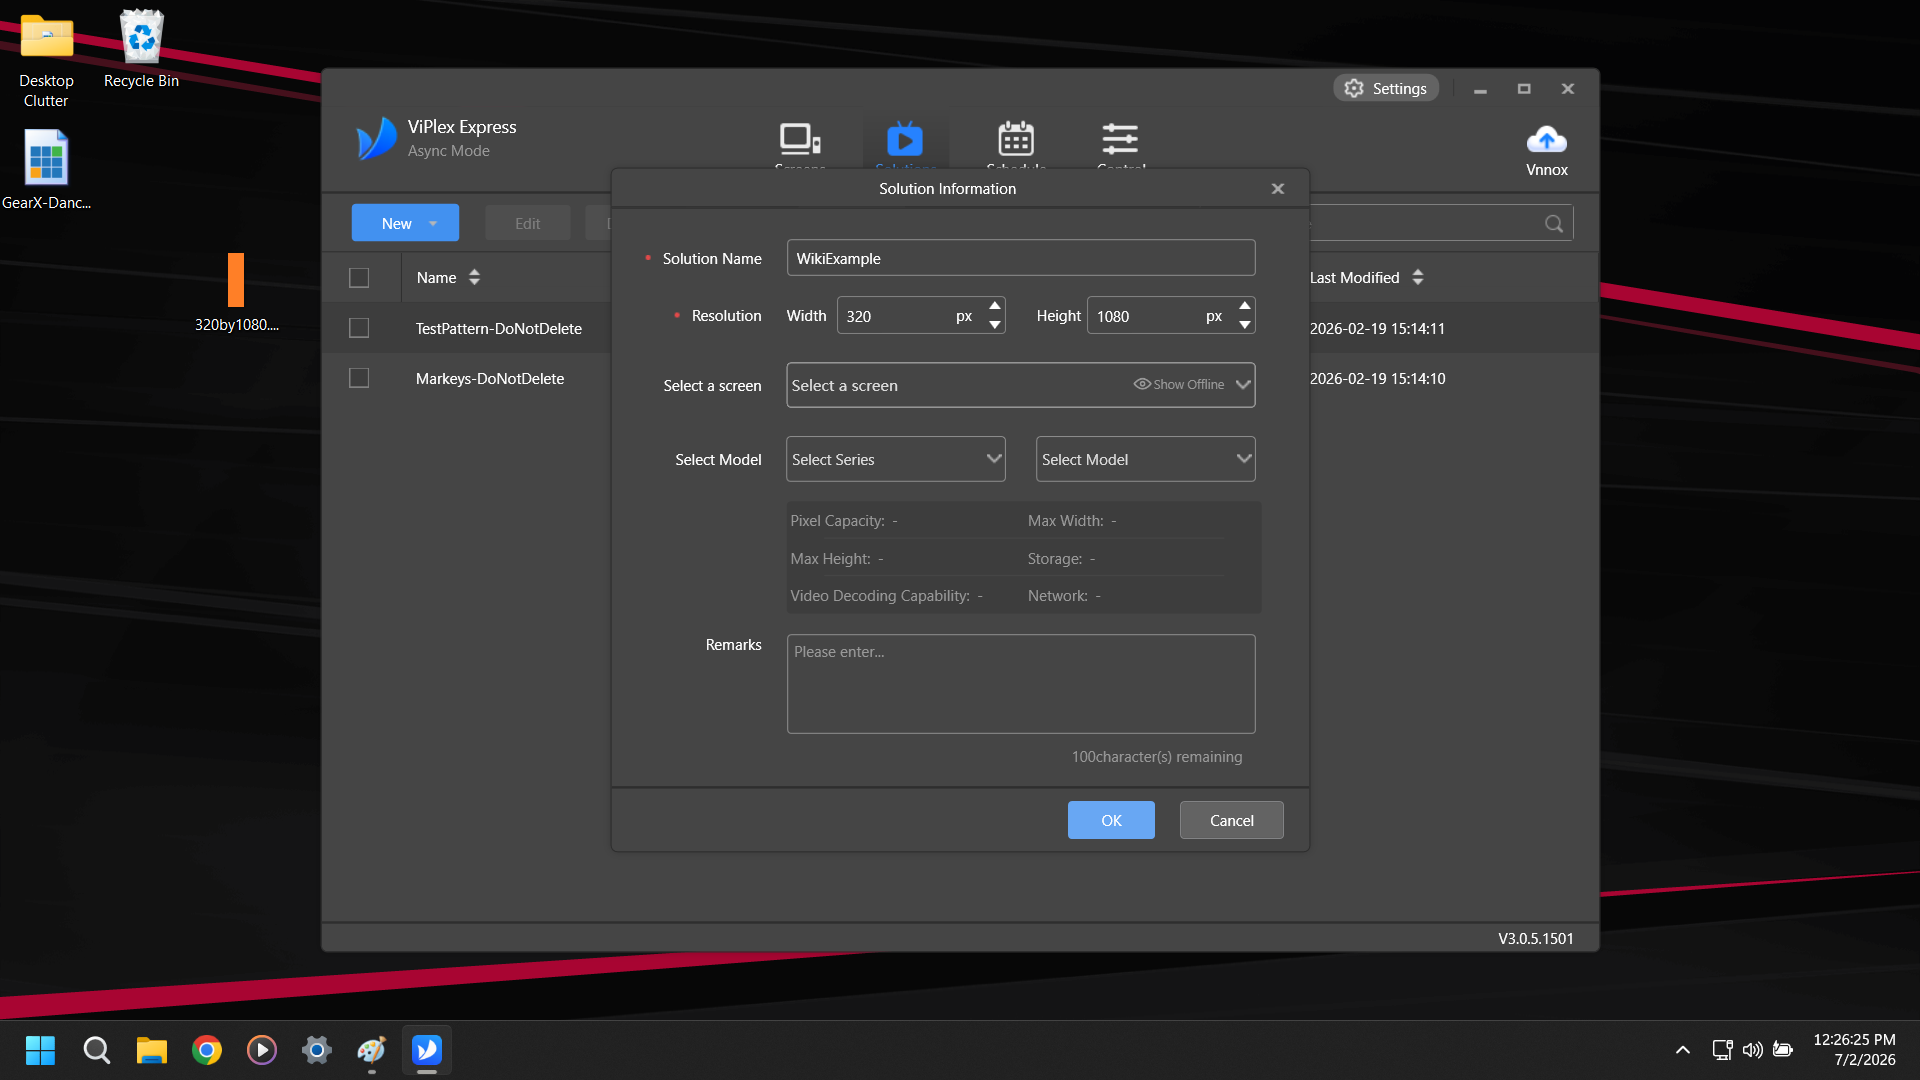
Task: Expand the Select Series dropdown
Action: pos(895,459)
